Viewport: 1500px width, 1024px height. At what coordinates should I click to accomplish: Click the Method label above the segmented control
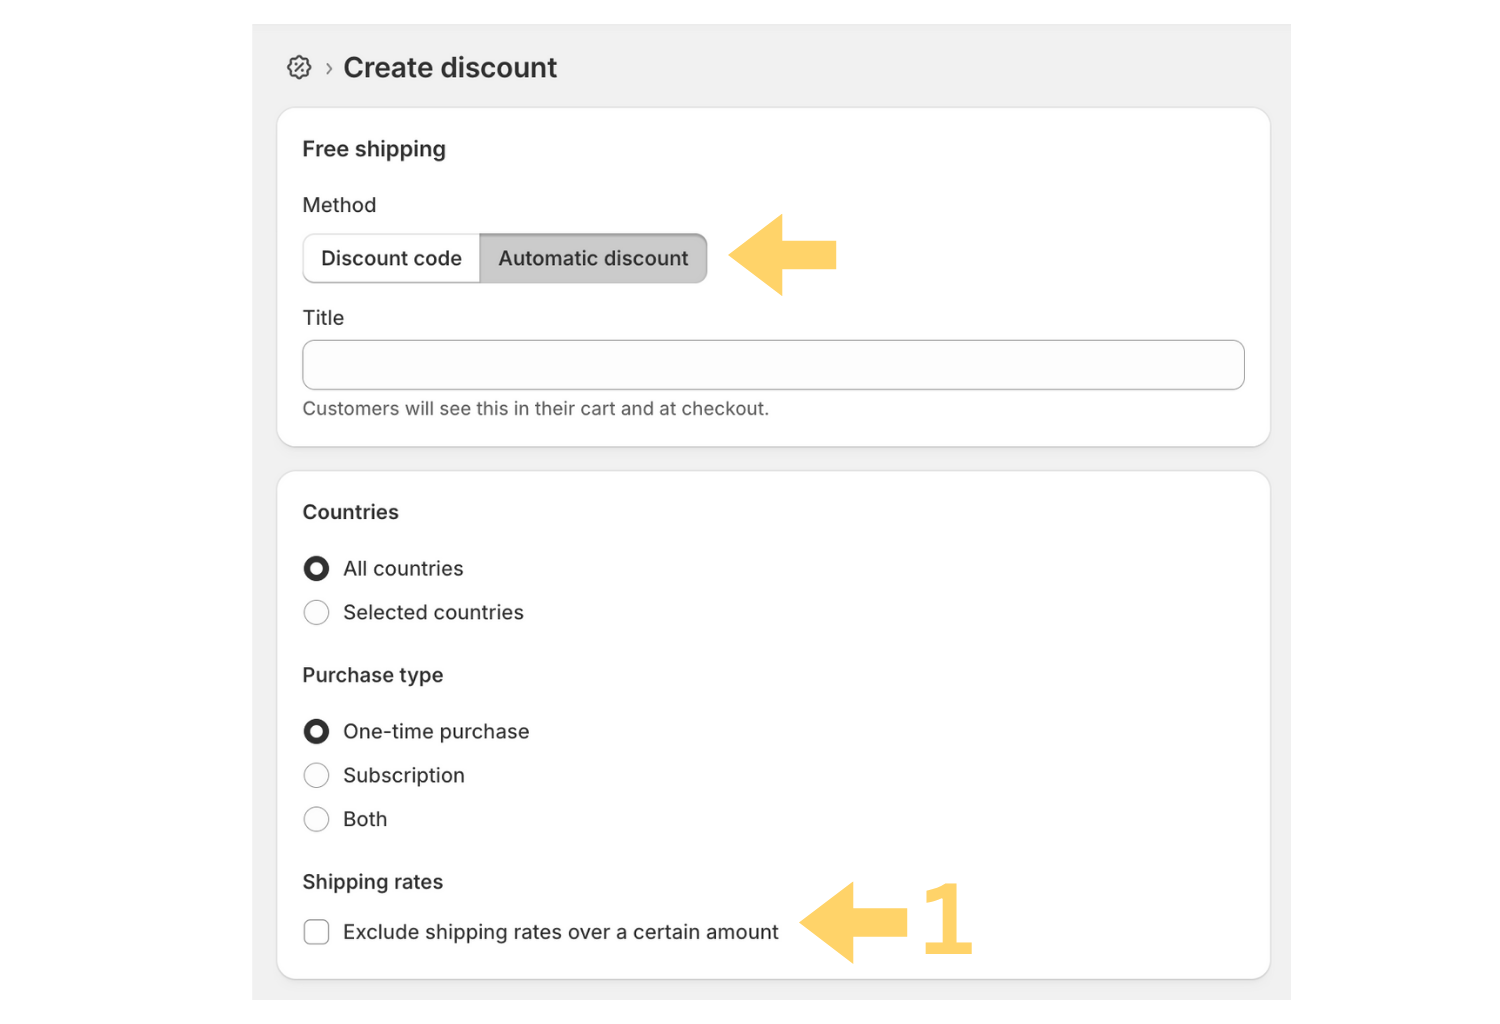pos(339,205)
